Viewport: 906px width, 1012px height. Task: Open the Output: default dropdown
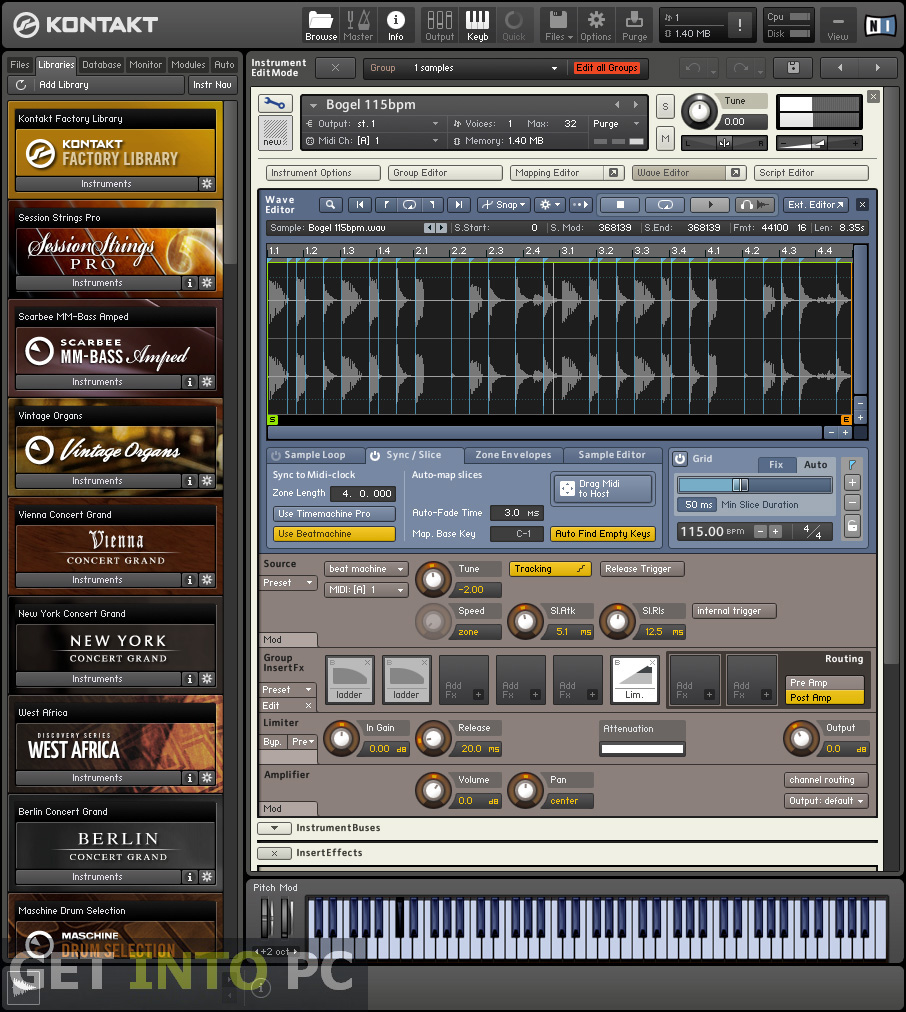(826, 801)
